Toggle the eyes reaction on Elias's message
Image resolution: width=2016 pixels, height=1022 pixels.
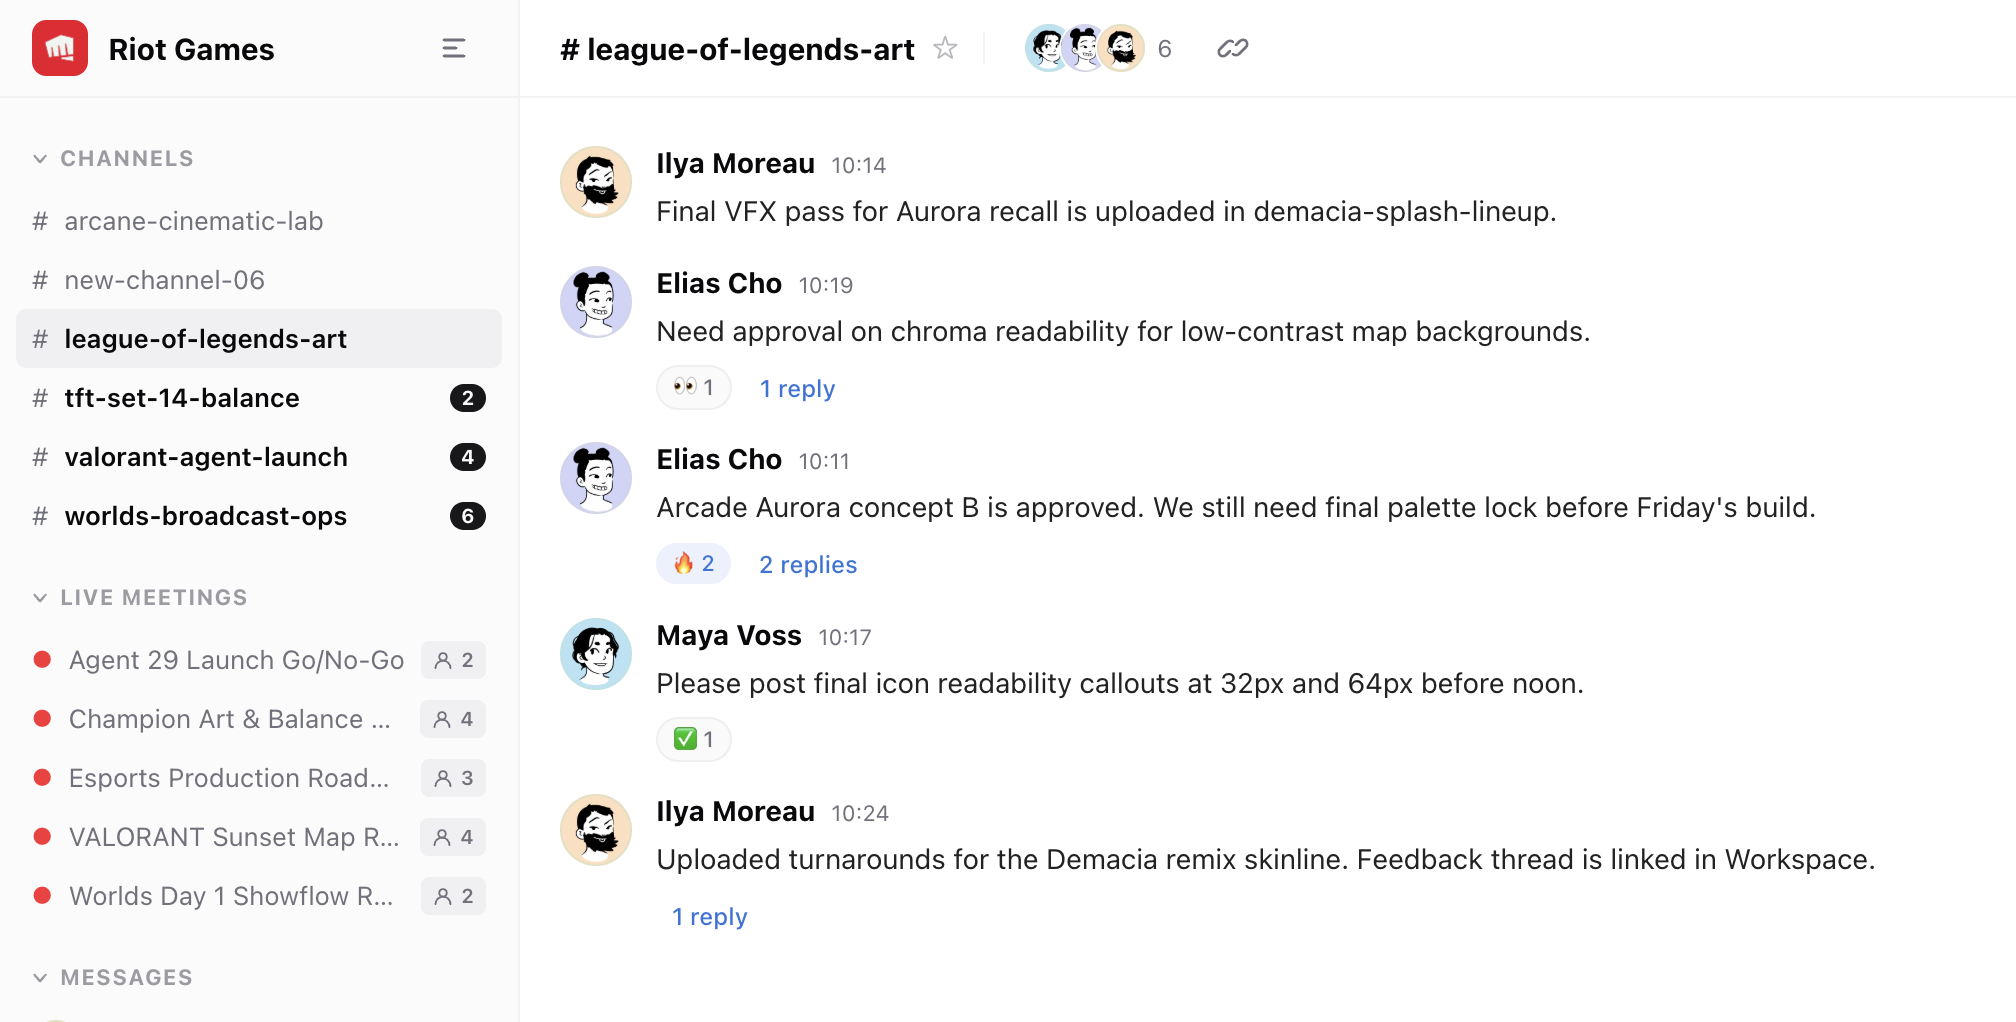click(693, 388)
